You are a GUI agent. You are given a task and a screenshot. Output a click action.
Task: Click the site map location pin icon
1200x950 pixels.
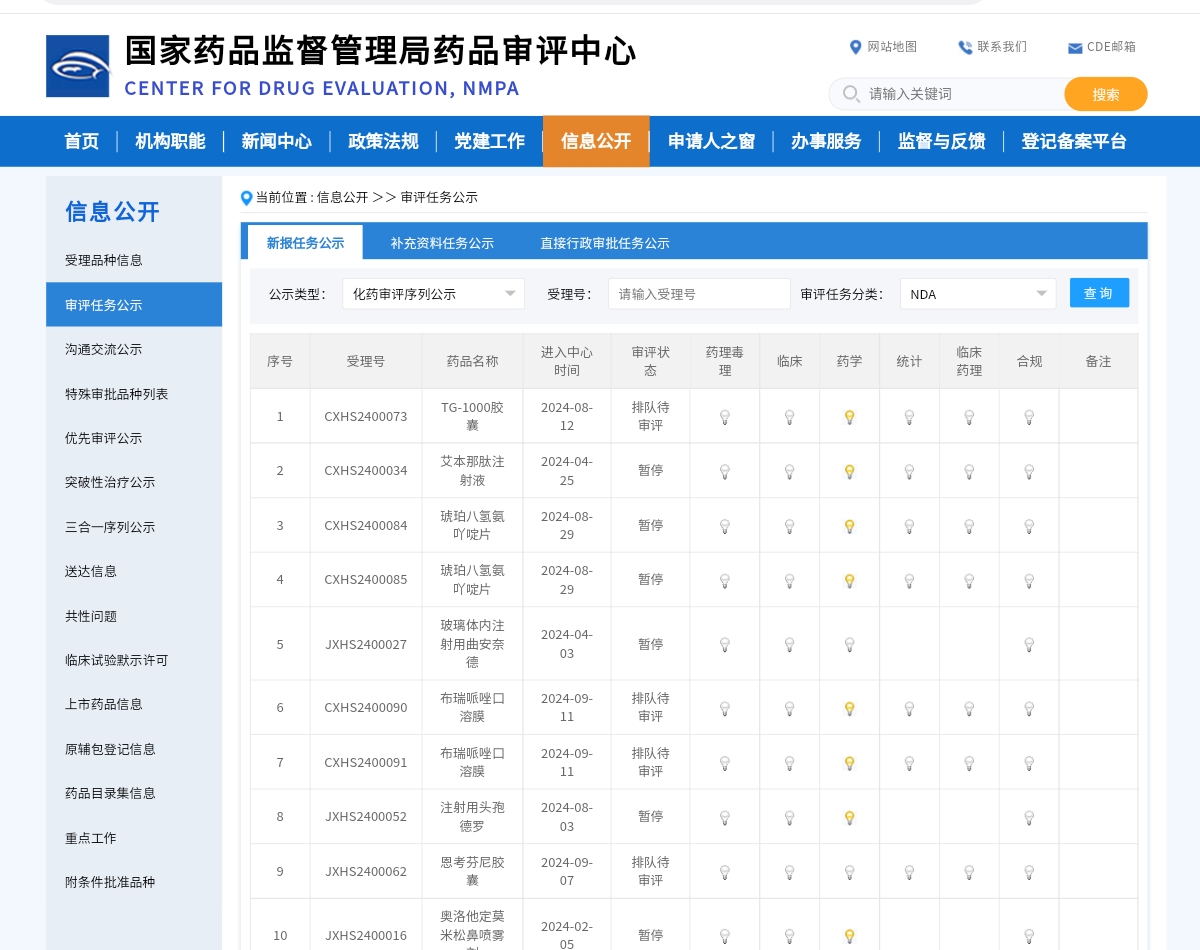(x=855, y=47)
